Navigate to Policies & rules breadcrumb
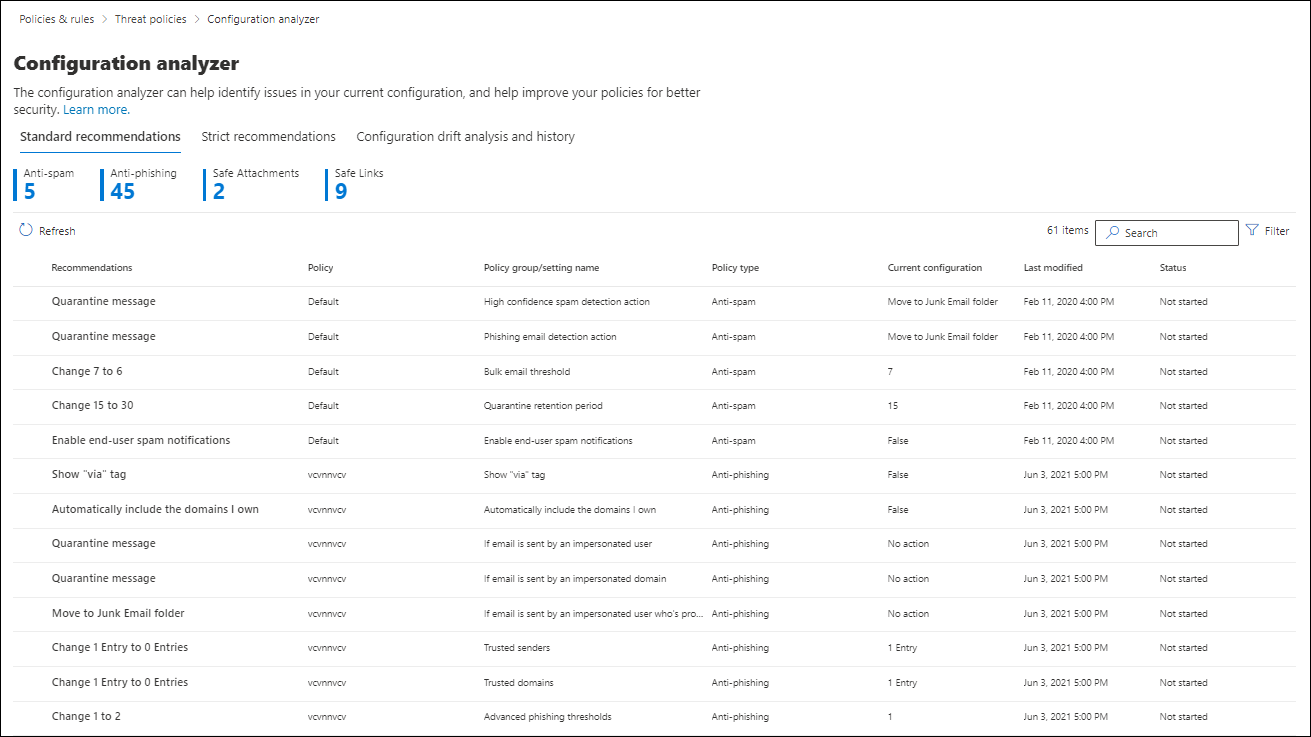1311x737 pixels. pyautogui.click(x=58, y=19)
